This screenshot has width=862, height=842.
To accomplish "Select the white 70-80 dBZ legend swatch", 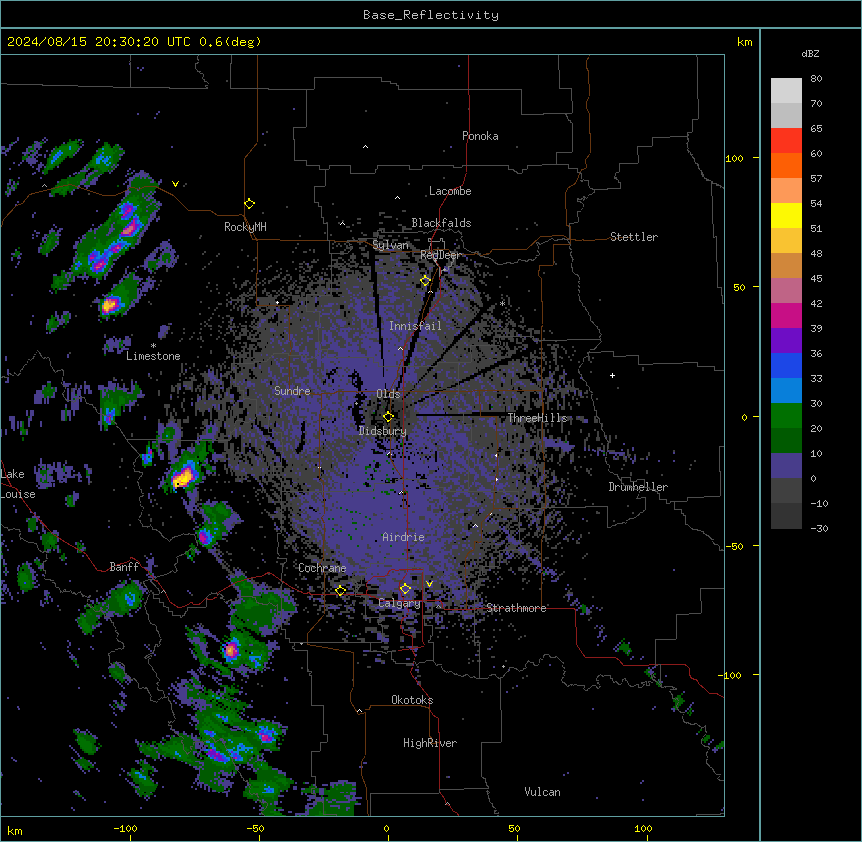I will [786, 91].
